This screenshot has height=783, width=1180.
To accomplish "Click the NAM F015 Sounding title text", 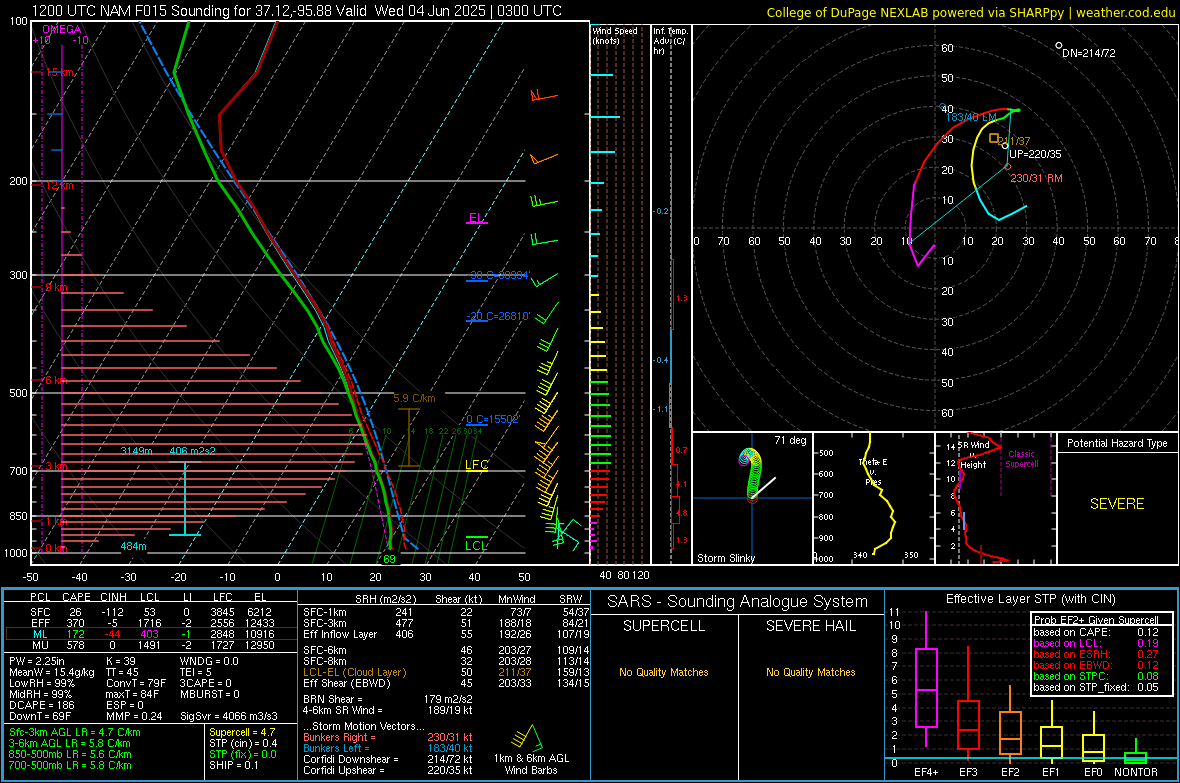I will (297, 11).
